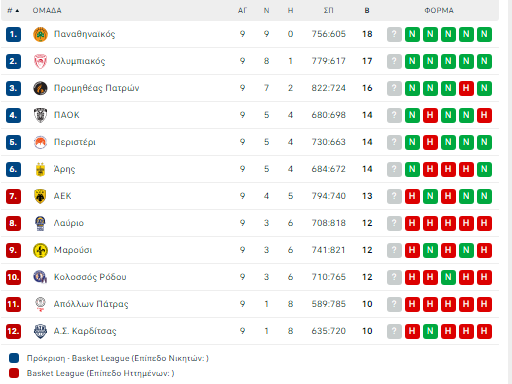Click the Μαρούσι club logo
This screenshot has width=512, height=384.
point(40,250)
